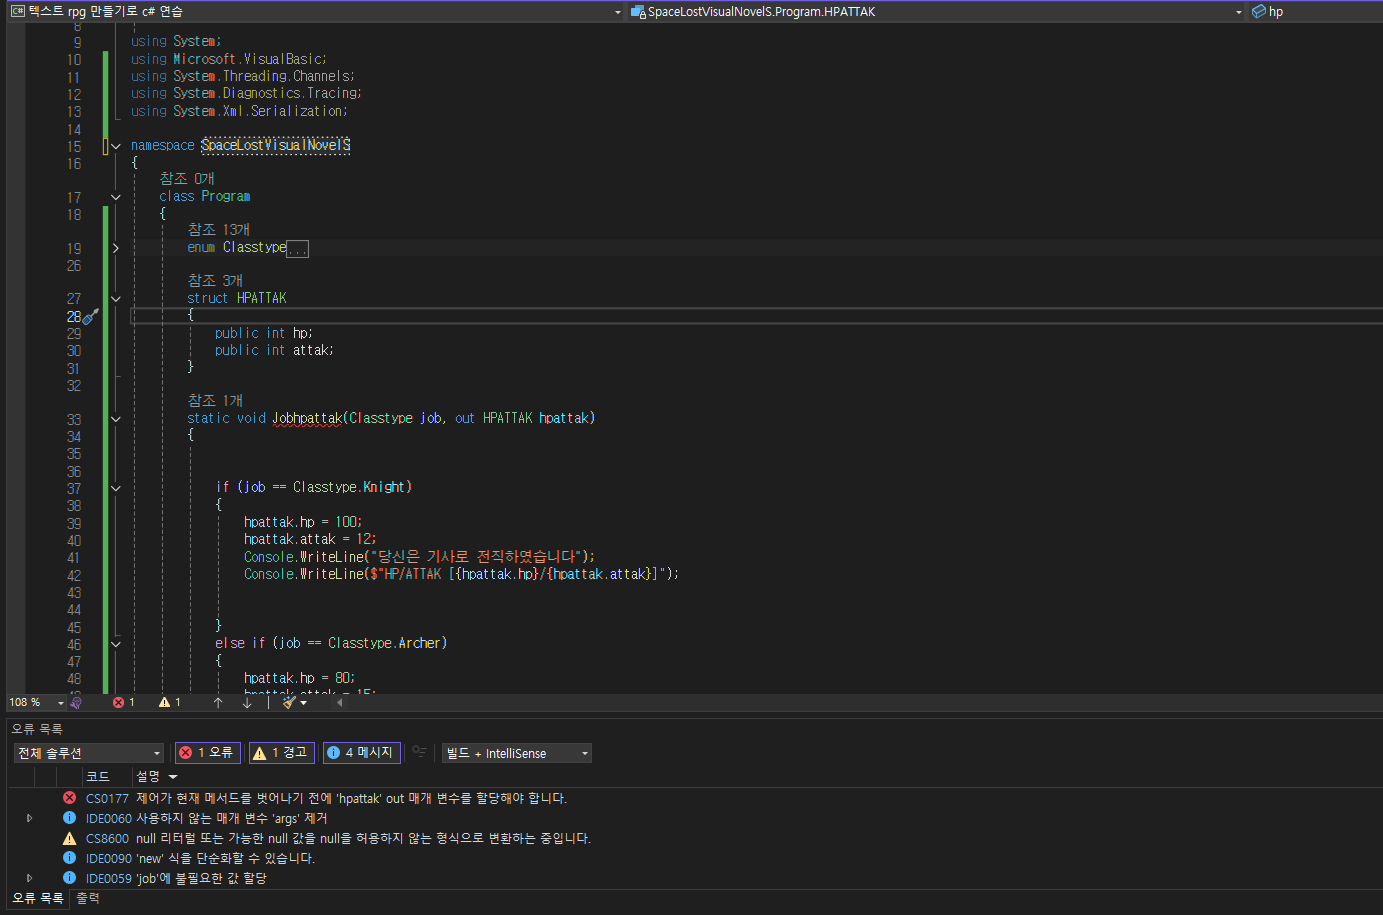Screen dimensions: 1383x915
Task: Click the 'hpattak.attak = 12;' statement
Action: (x=310, y=539)
